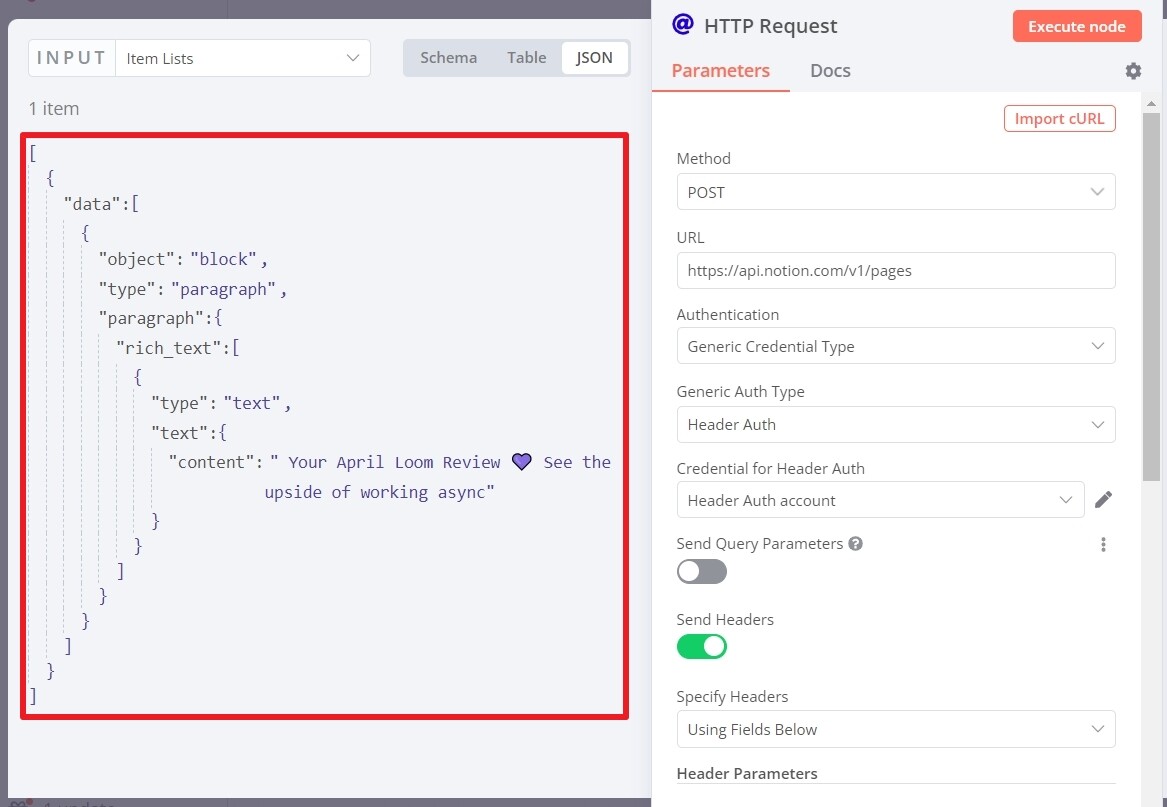Toggle Send Headers off then inspect headers

(701, 647)
